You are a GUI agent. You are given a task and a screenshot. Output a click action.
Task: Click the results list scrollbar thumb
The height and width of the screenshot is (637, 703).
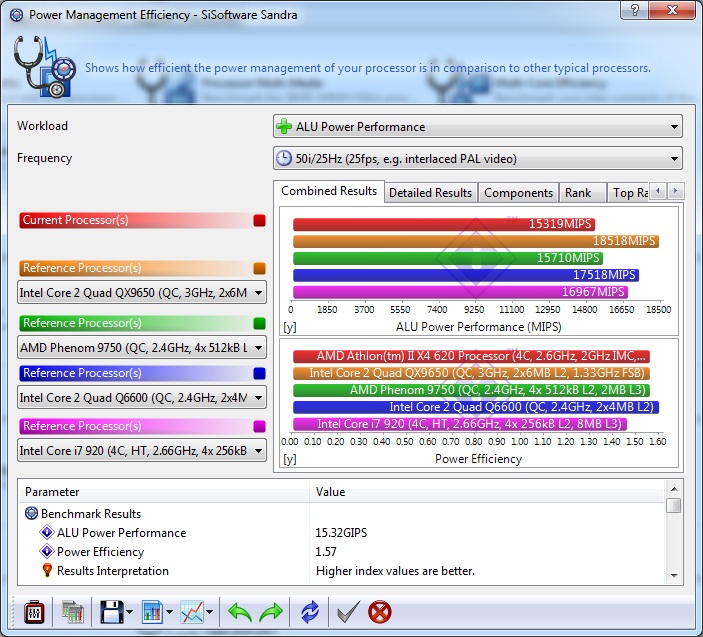674,506
